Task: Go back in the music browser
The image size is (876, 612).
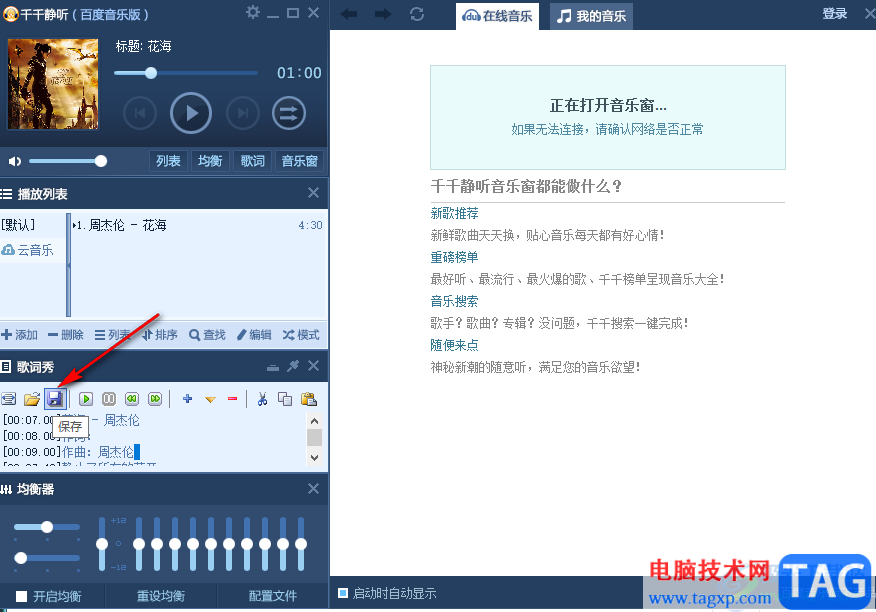Action: click(x=349, y=14)
